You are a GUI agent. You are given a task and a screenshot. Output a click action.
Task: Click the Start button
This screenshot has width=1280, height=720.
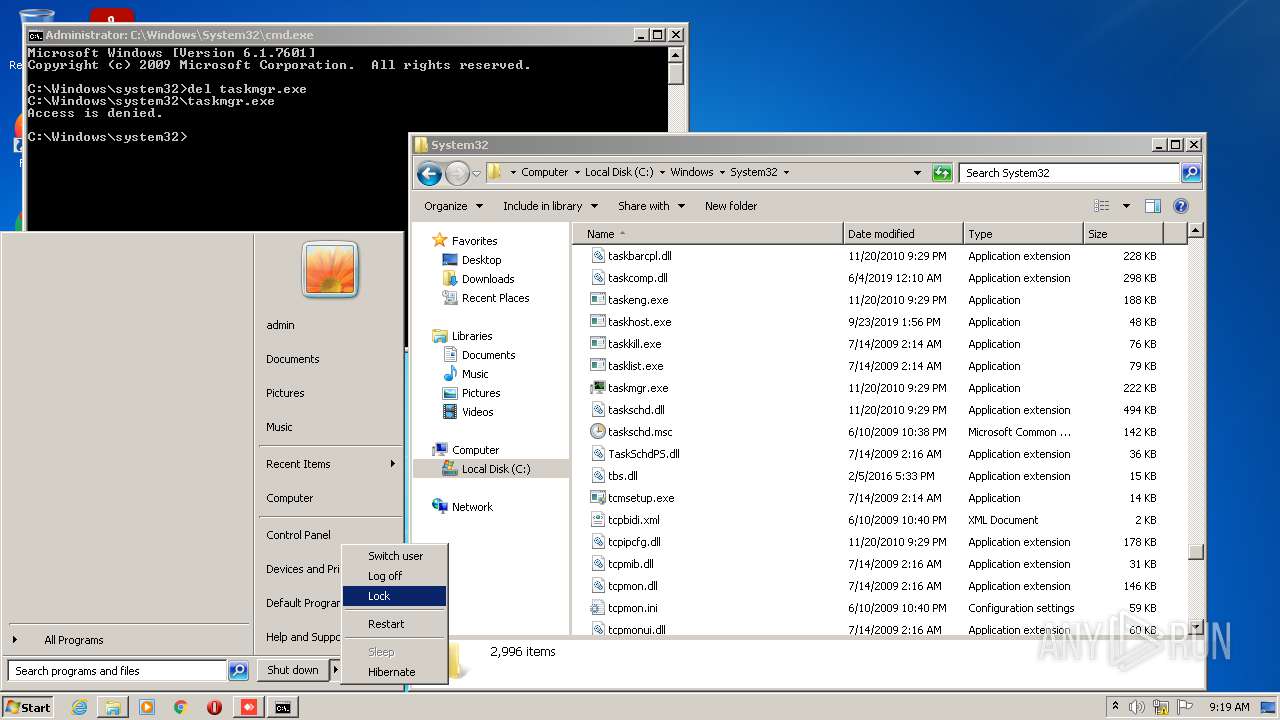tap(28, 707)
